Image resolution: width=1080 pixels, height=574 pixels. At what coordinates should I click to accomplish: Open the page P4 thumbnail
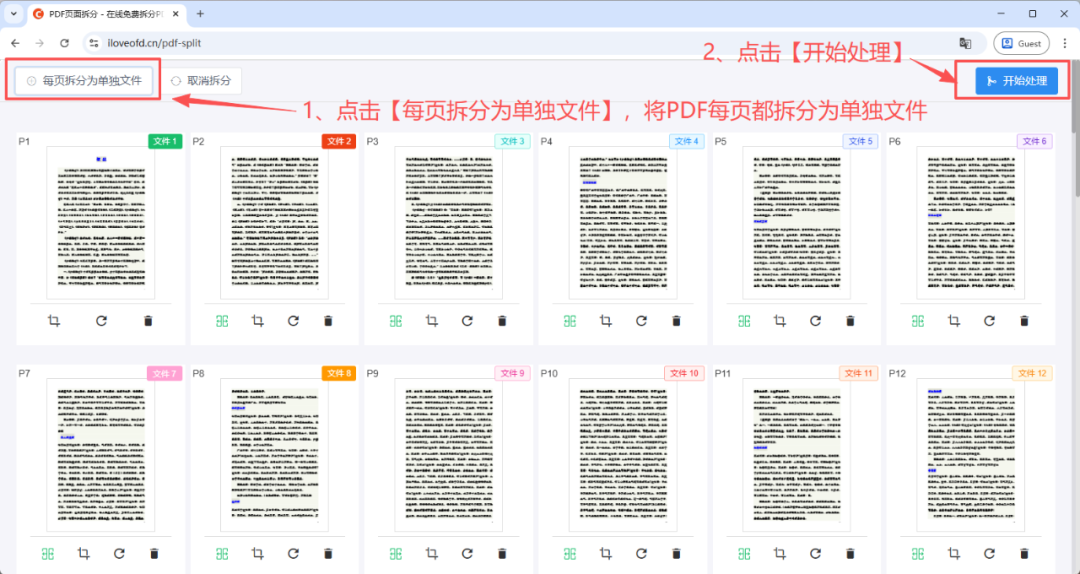coord(623,223)
